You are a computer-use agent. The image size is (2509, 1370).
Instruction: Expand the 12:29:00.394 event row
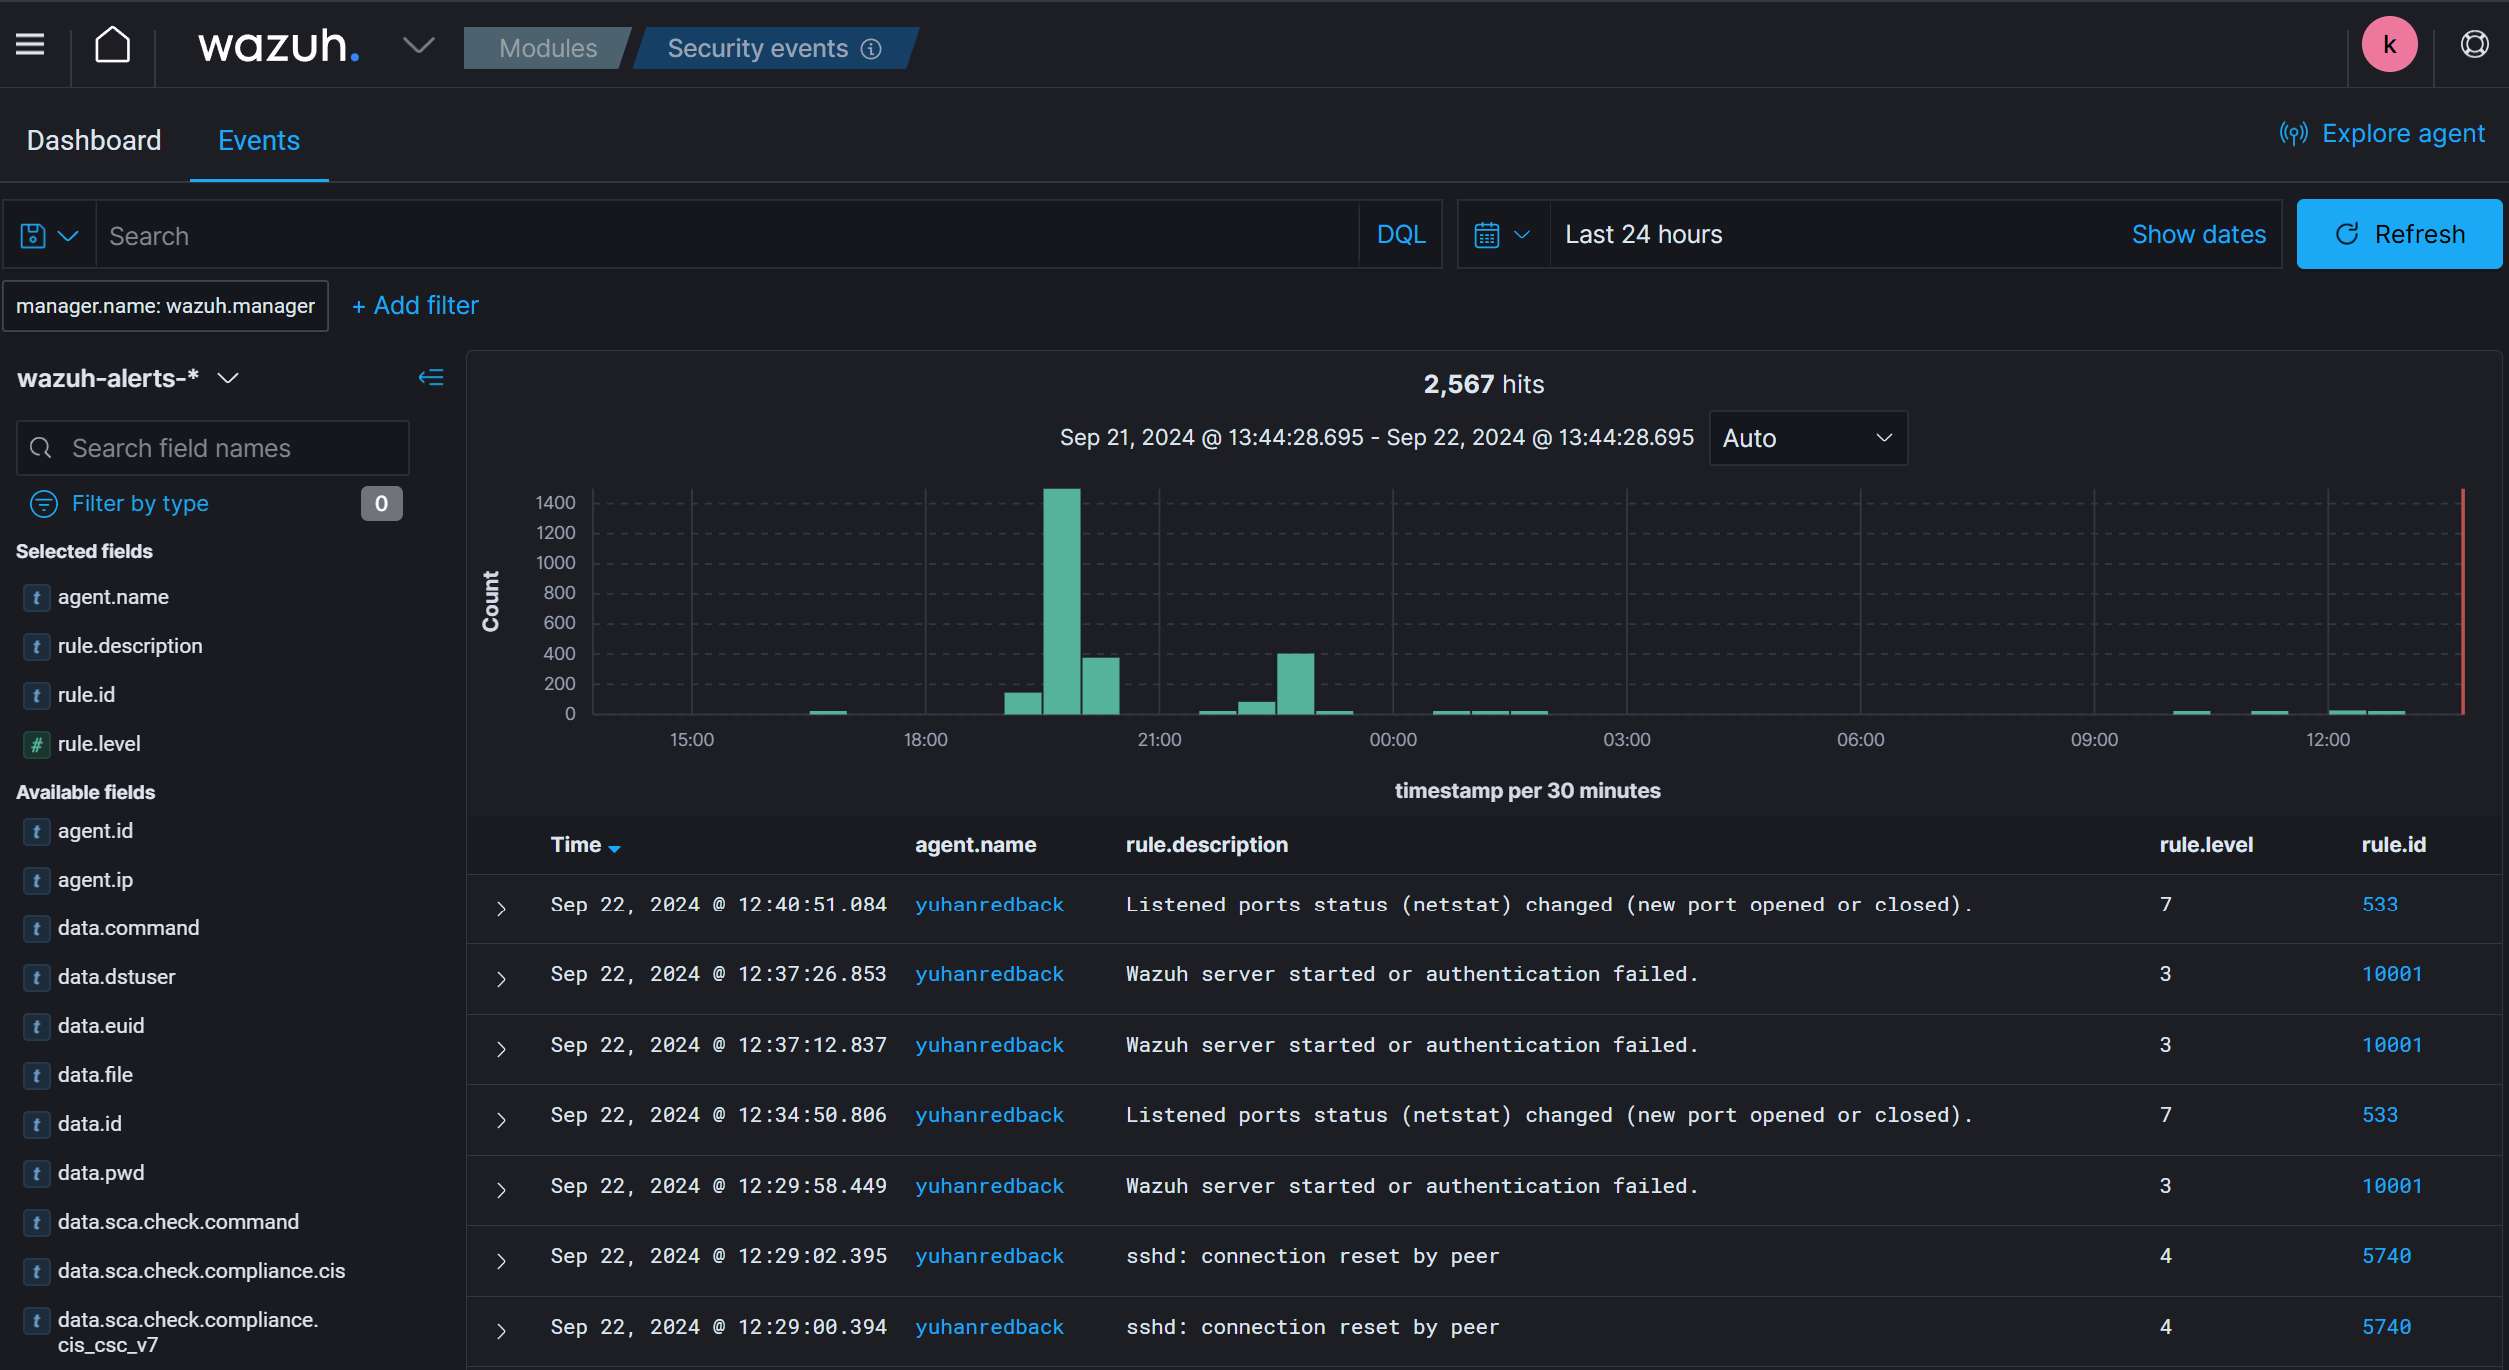click(501, 1330)
